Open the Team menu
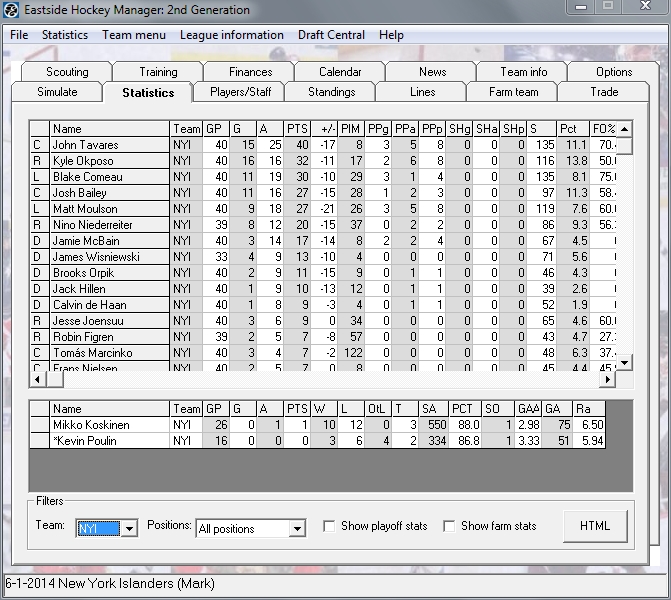 (x=134, y=35)
